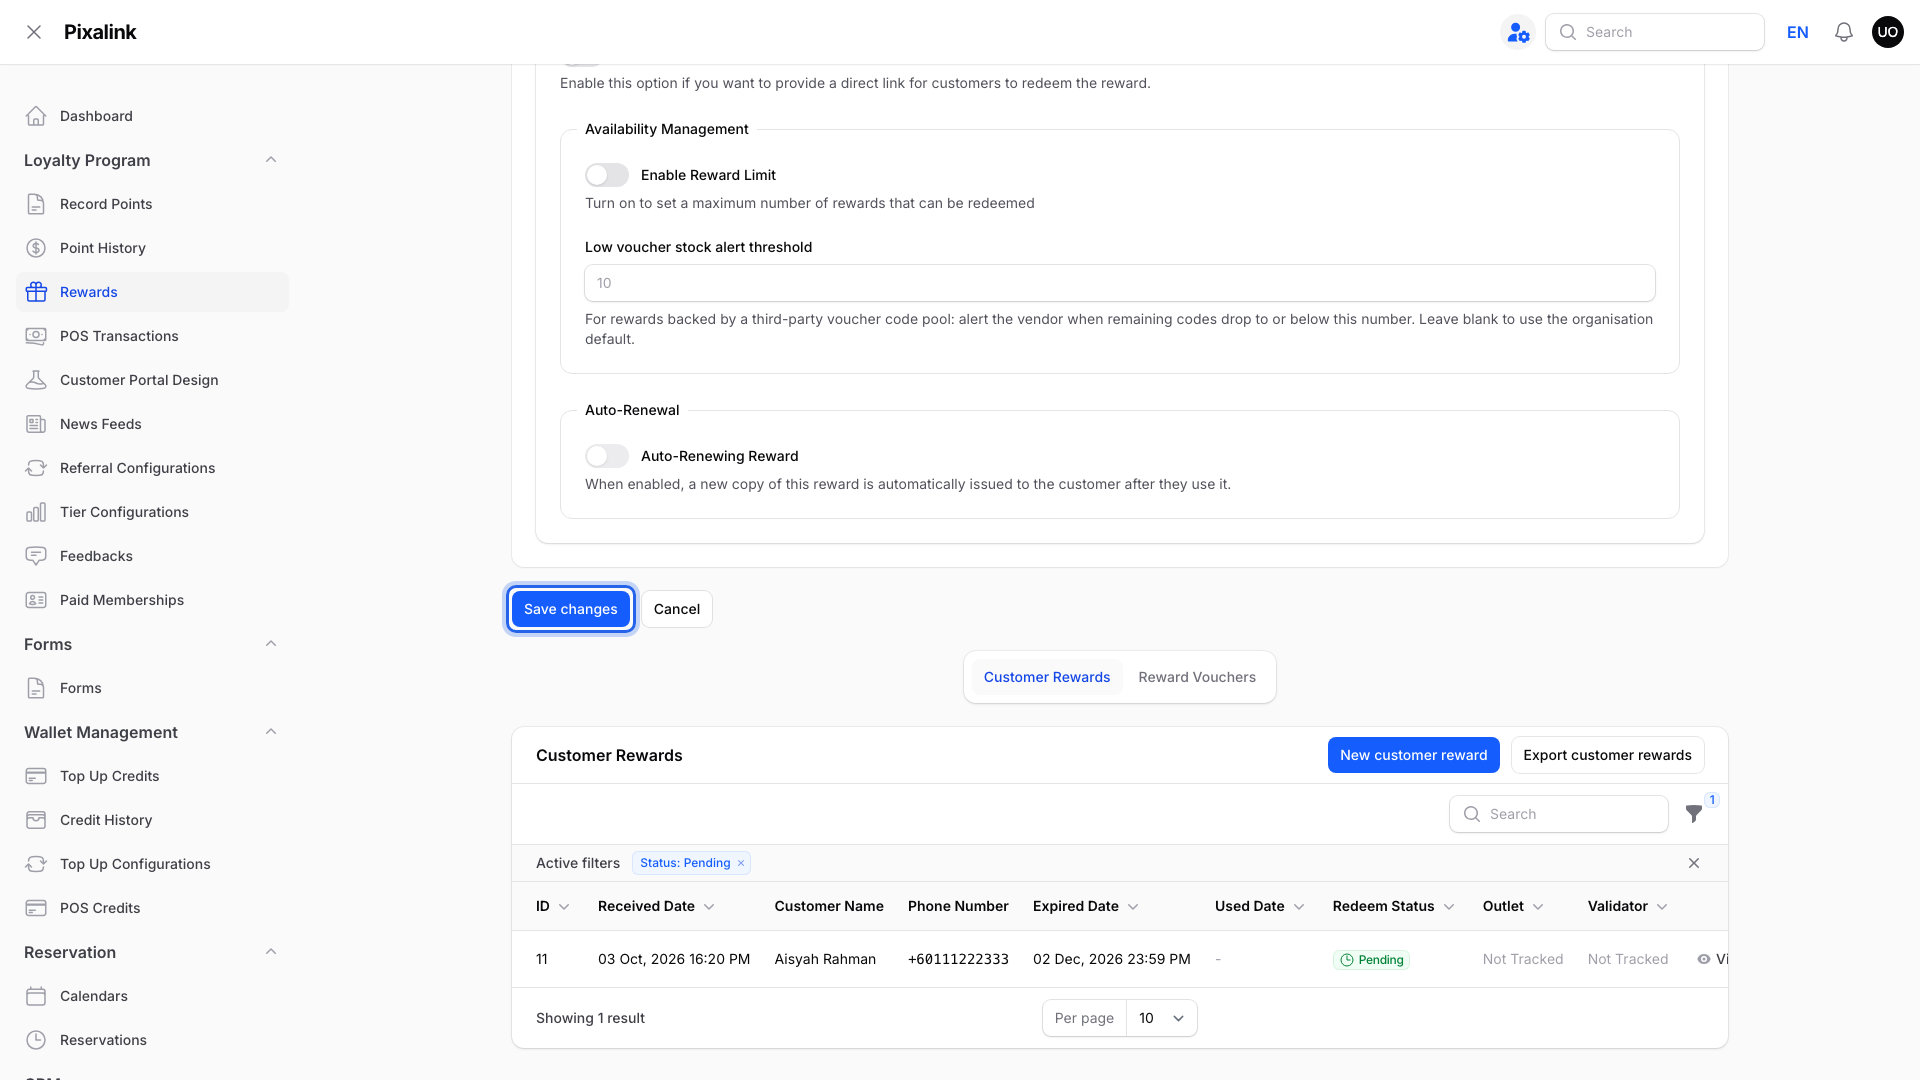Clear all active filters with the X
Viewport: 1920px width, 1080px height.
[1694, 863]
